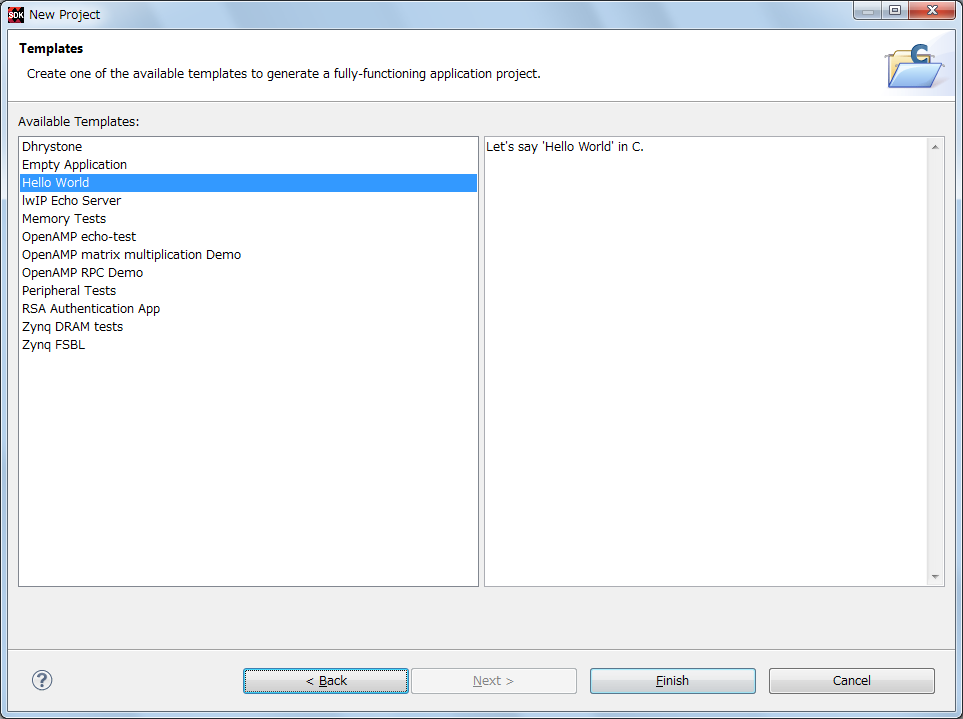The width and height of the screenshot is (963, 719).
Task: Select OpenAMP RPC Demo template
Action: [x=82, y=273]
